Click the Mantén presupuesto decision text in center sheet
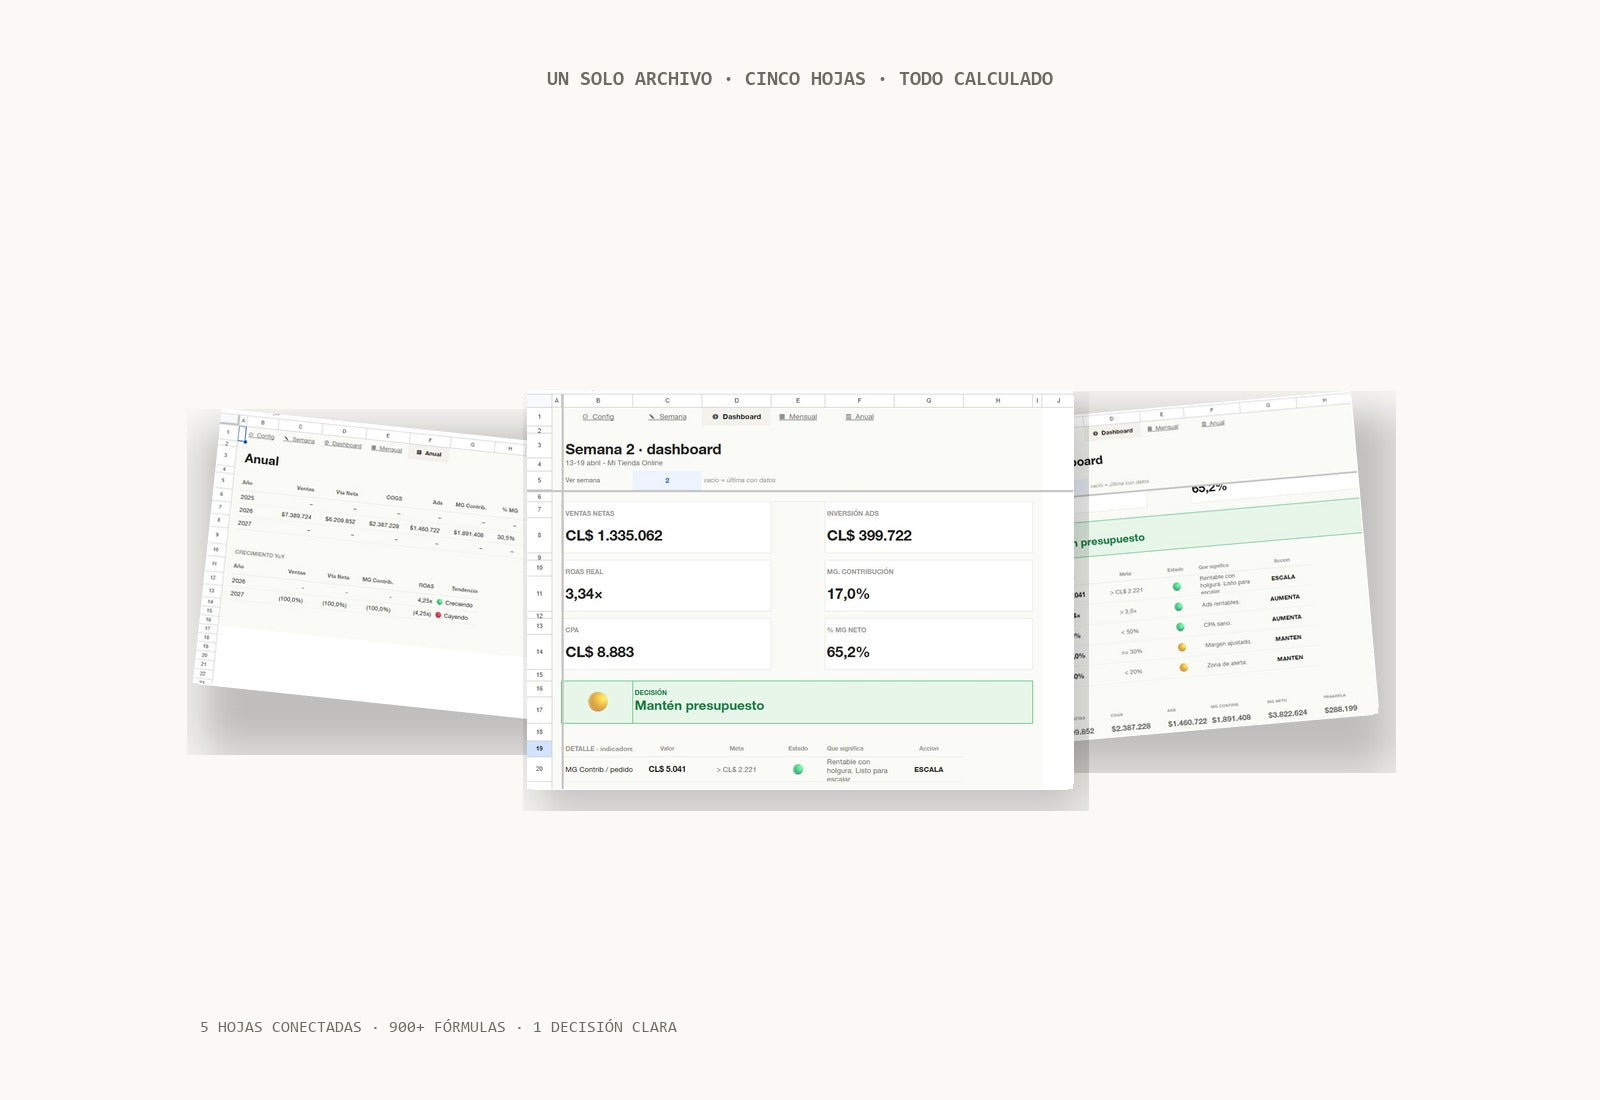 click(699, 706)
